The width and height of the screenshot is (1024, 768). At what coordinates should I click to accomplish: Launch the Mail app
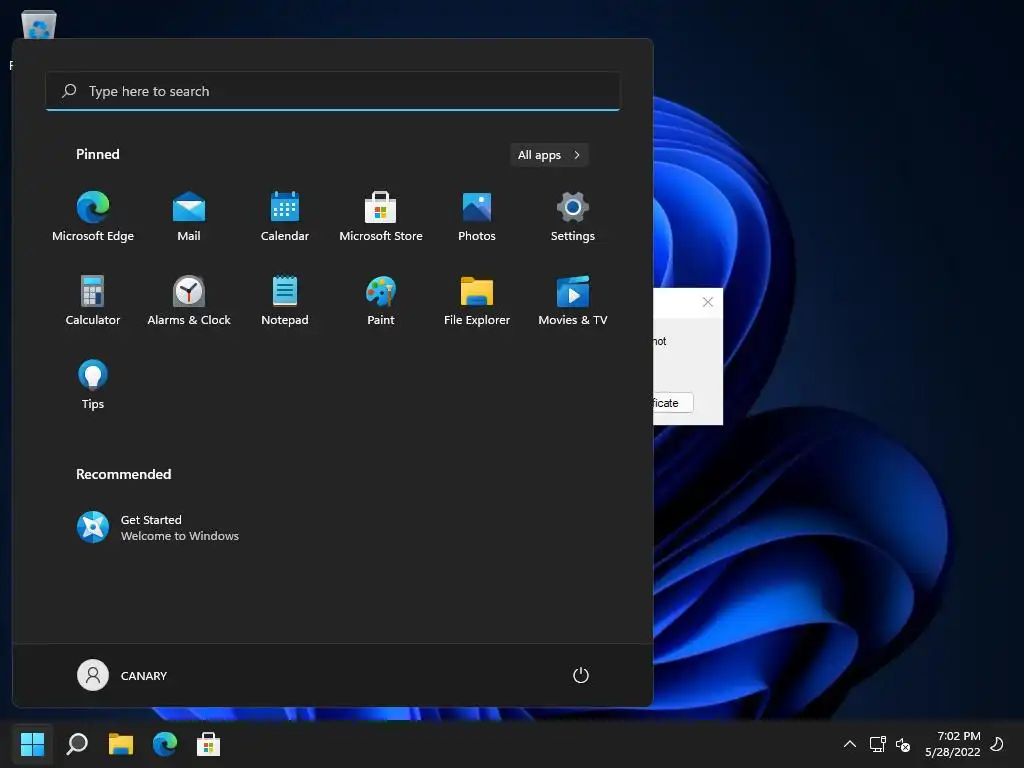(189, 217)
